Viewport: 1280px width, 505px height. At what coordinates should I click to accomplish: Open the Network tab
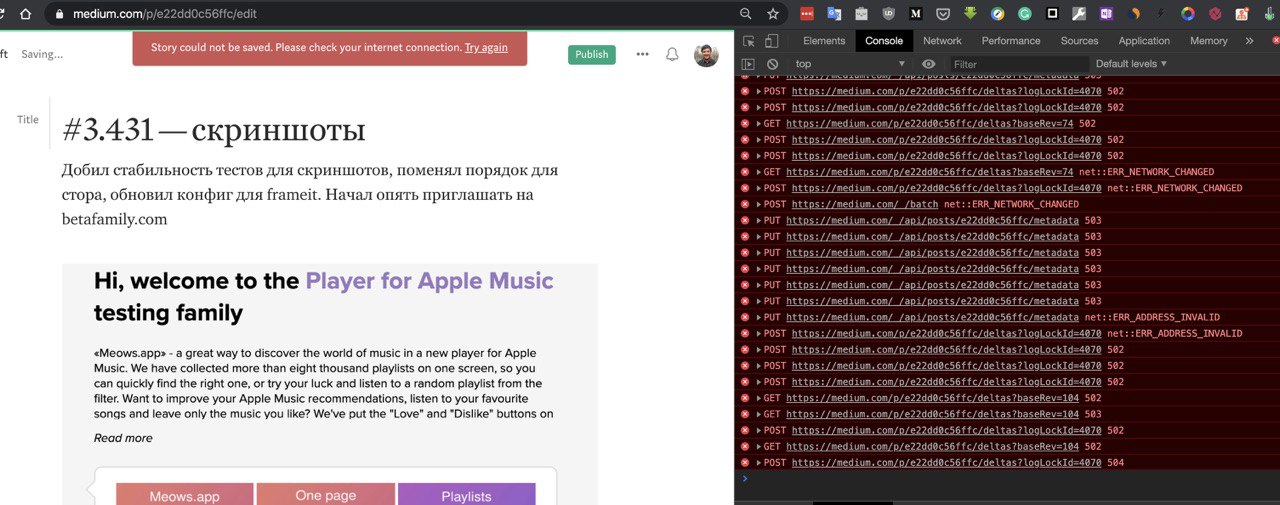942,41
